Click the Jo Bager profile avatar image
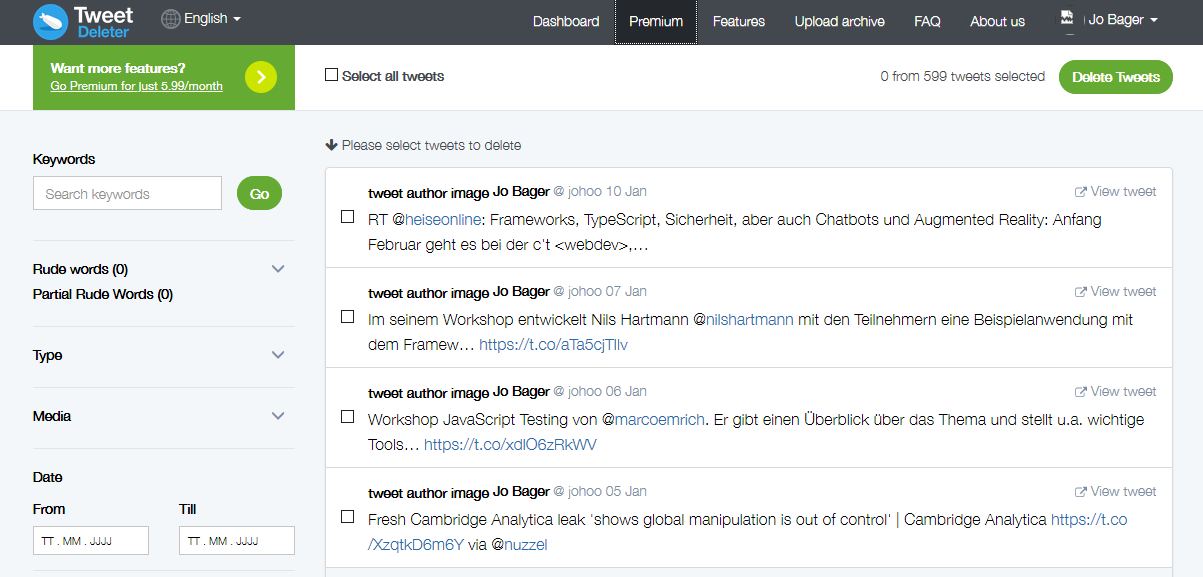Image resolution: width=1203 pixels, height=577 pixels. pyautogui.click(x=1068, y=20)
